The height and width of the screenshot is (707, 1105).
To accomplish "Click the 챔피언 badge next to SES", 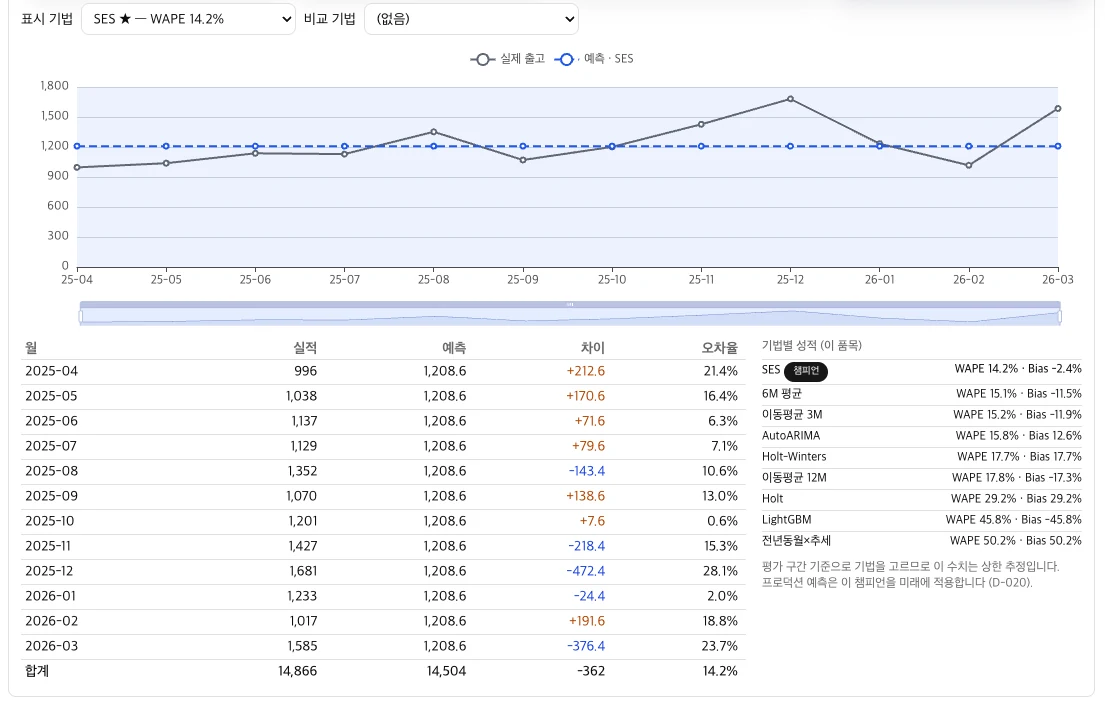I will click(x=805, y=371).
